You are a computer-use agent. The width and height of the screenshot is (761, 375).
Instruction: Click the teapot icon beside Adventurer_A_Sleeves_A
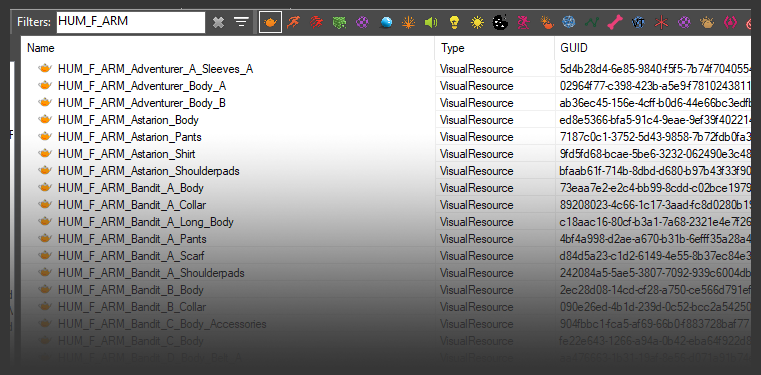click(45, 68)
